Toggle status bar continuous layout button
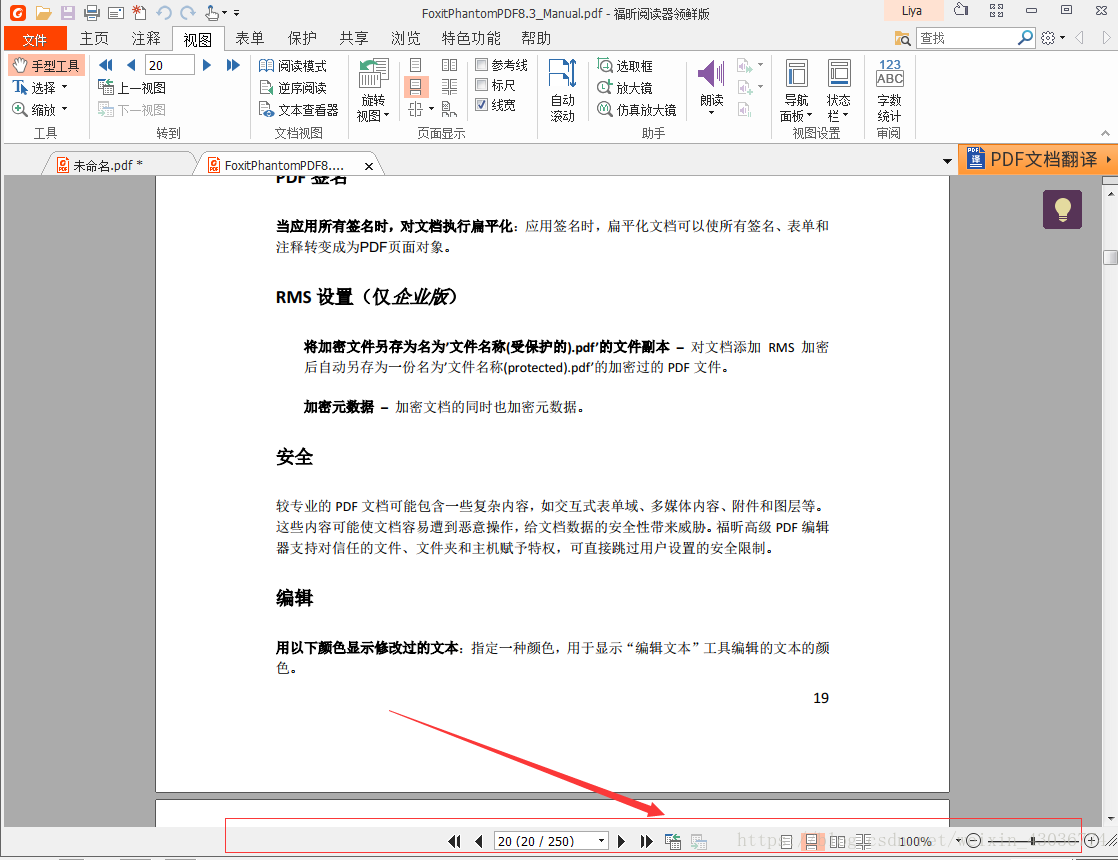The height and width of the screenshot is (860, 1118). click(x=811, y=841)
